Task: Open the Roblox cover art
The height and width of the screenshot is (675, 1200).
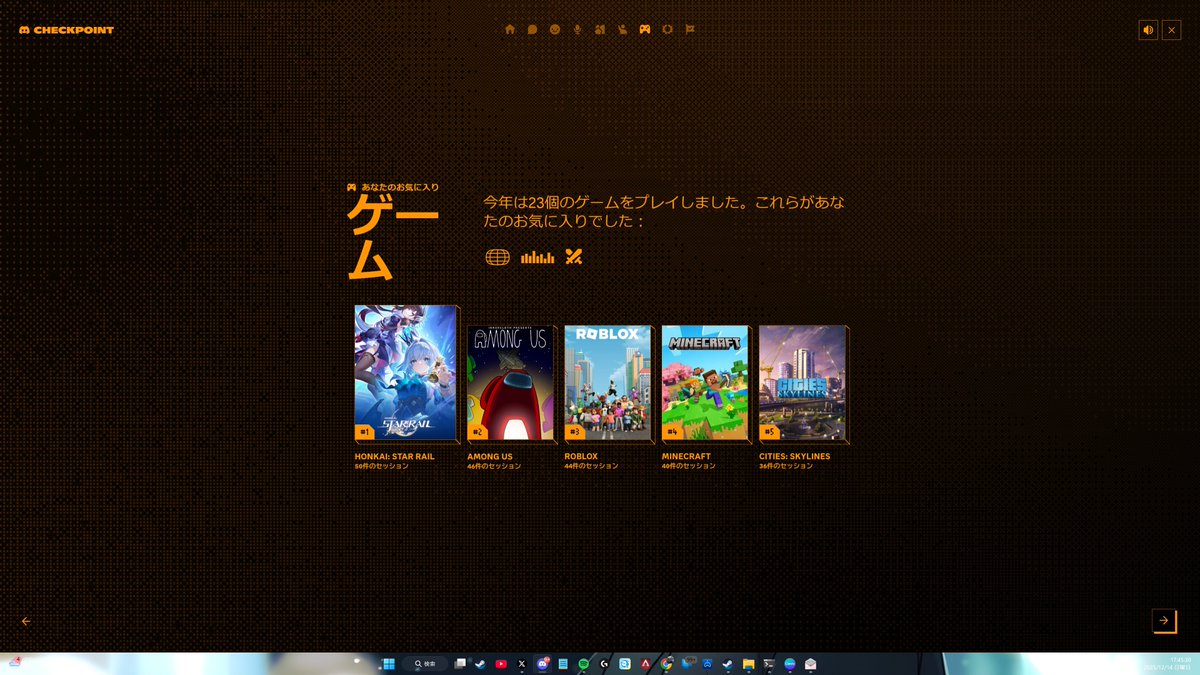Action: tap(608, 383)
